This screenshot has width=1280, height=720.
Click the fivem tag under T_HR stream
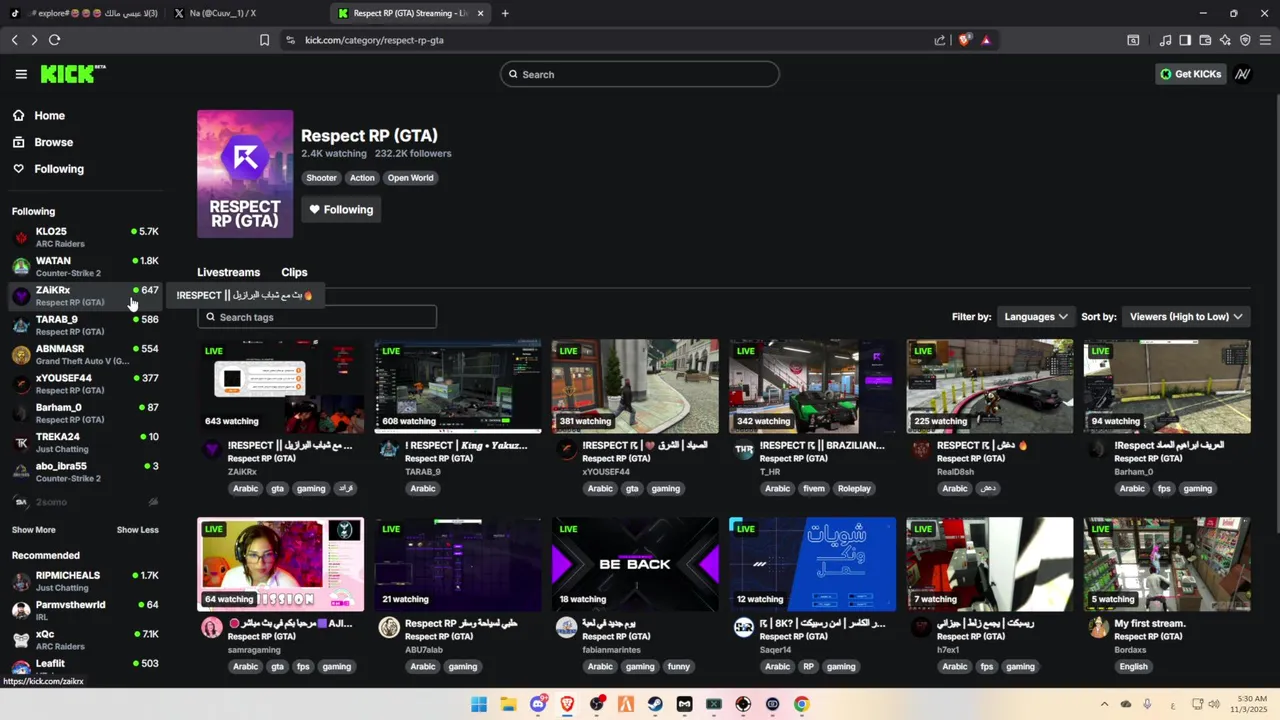pos(813,489)
